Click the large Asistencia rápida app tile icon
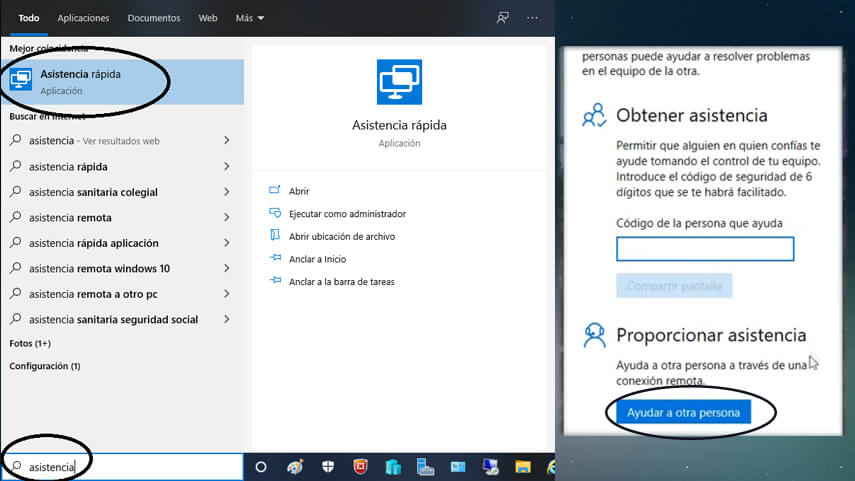855x481 pixels. tap(399, 82)
